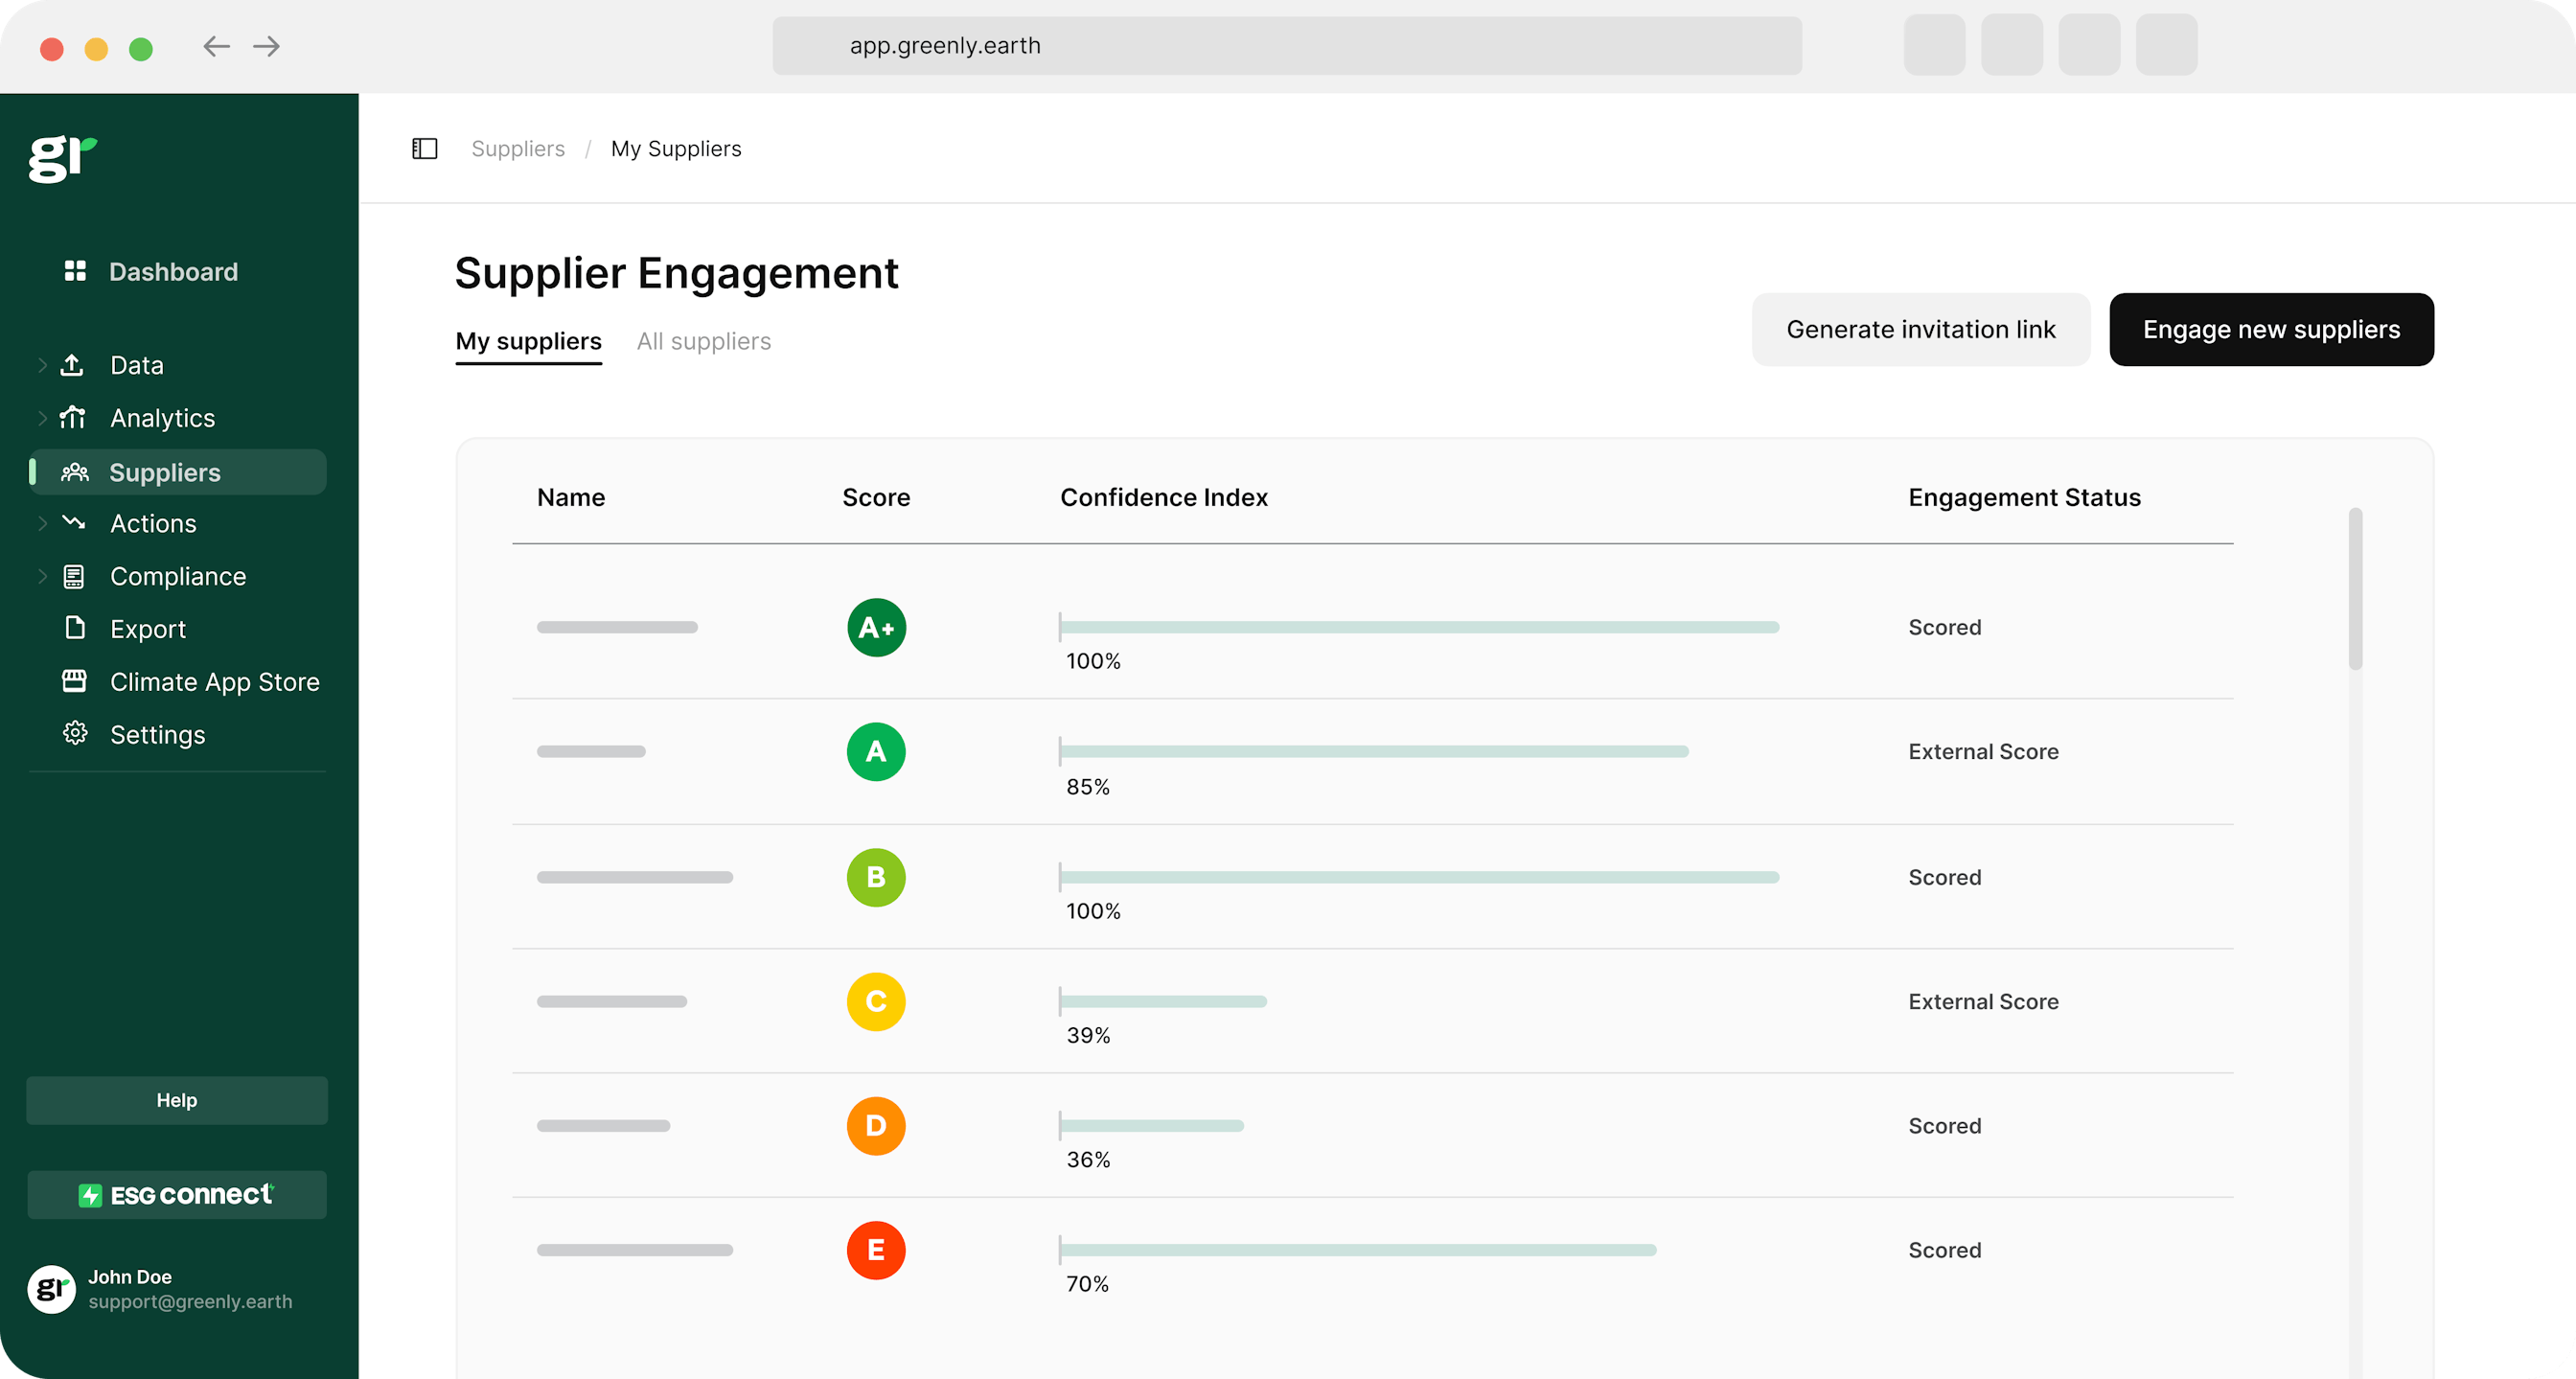Viewport: 2576px width, 1379px height.
Task: Expand the Compliance section chevron
Action: click(42, 576)
